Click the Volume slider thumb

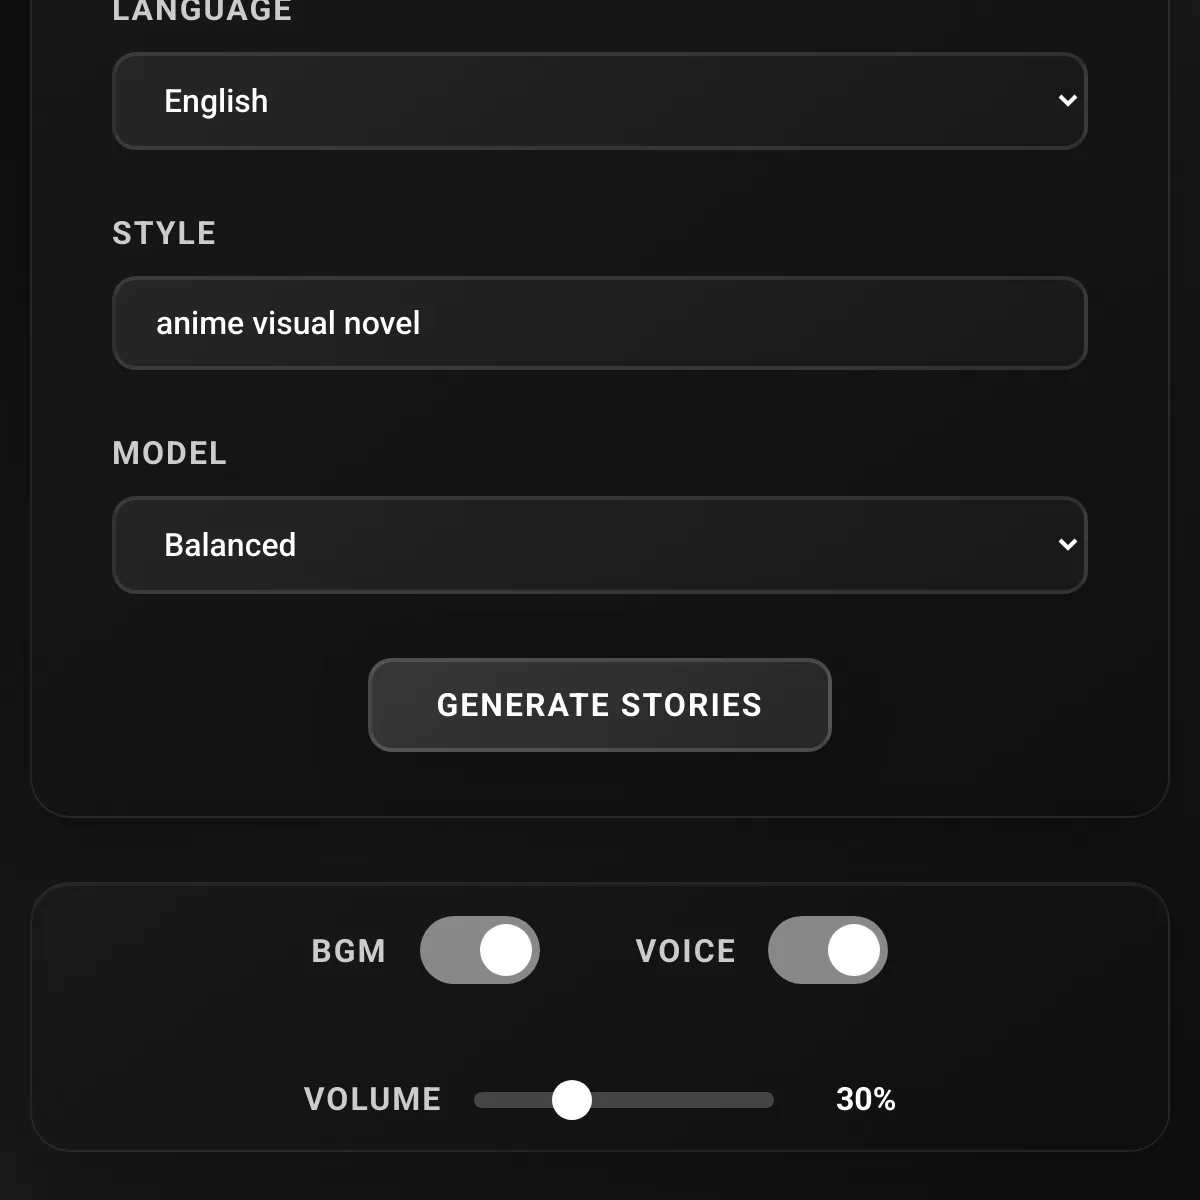click(x=572, y=1100)
